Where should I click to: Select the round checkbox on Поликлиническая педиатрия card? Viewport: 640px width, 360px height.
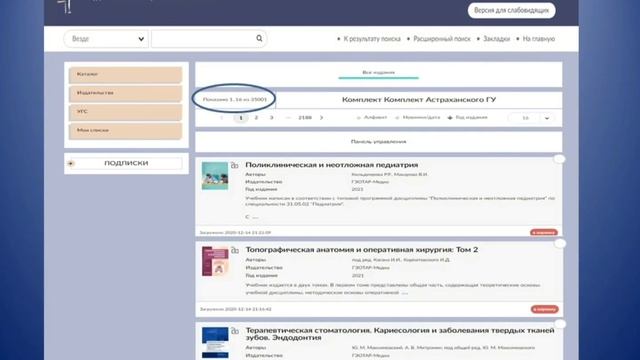pyautogui.click(x=559, y=159)
